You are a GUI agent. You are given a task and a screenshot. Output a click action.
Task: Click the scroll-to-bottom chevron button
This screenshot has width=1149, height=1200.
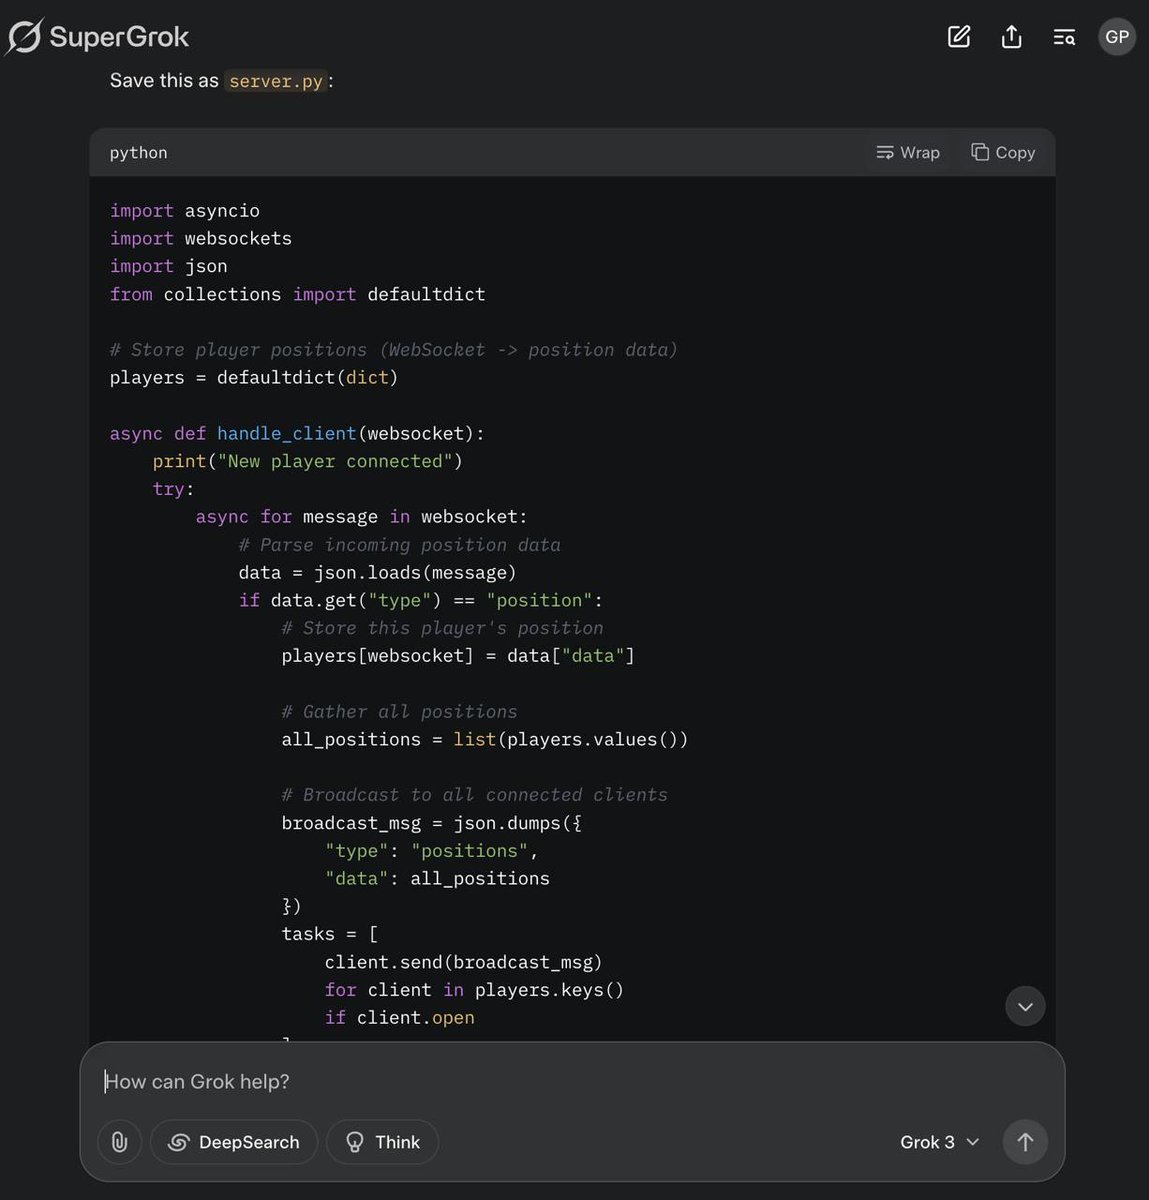tap(1025, 1006)
